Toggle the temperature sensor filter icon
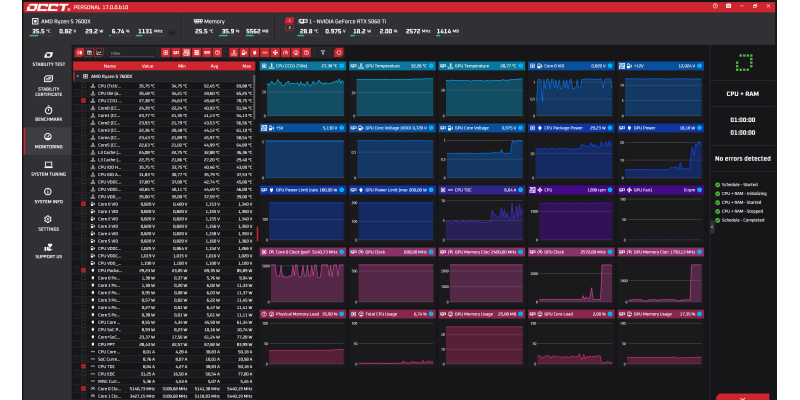 click(x=234, y=53)
